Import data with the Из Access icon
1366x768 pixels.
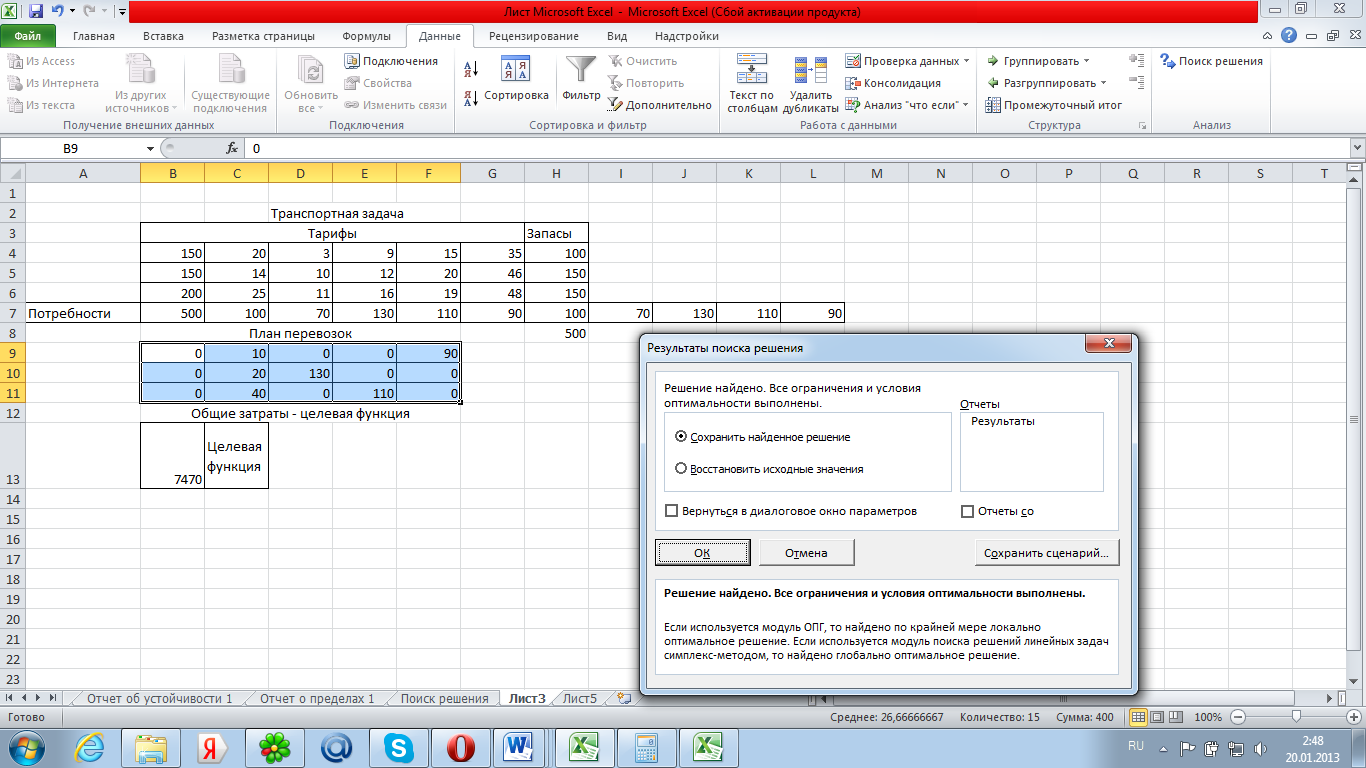[15, 61]
